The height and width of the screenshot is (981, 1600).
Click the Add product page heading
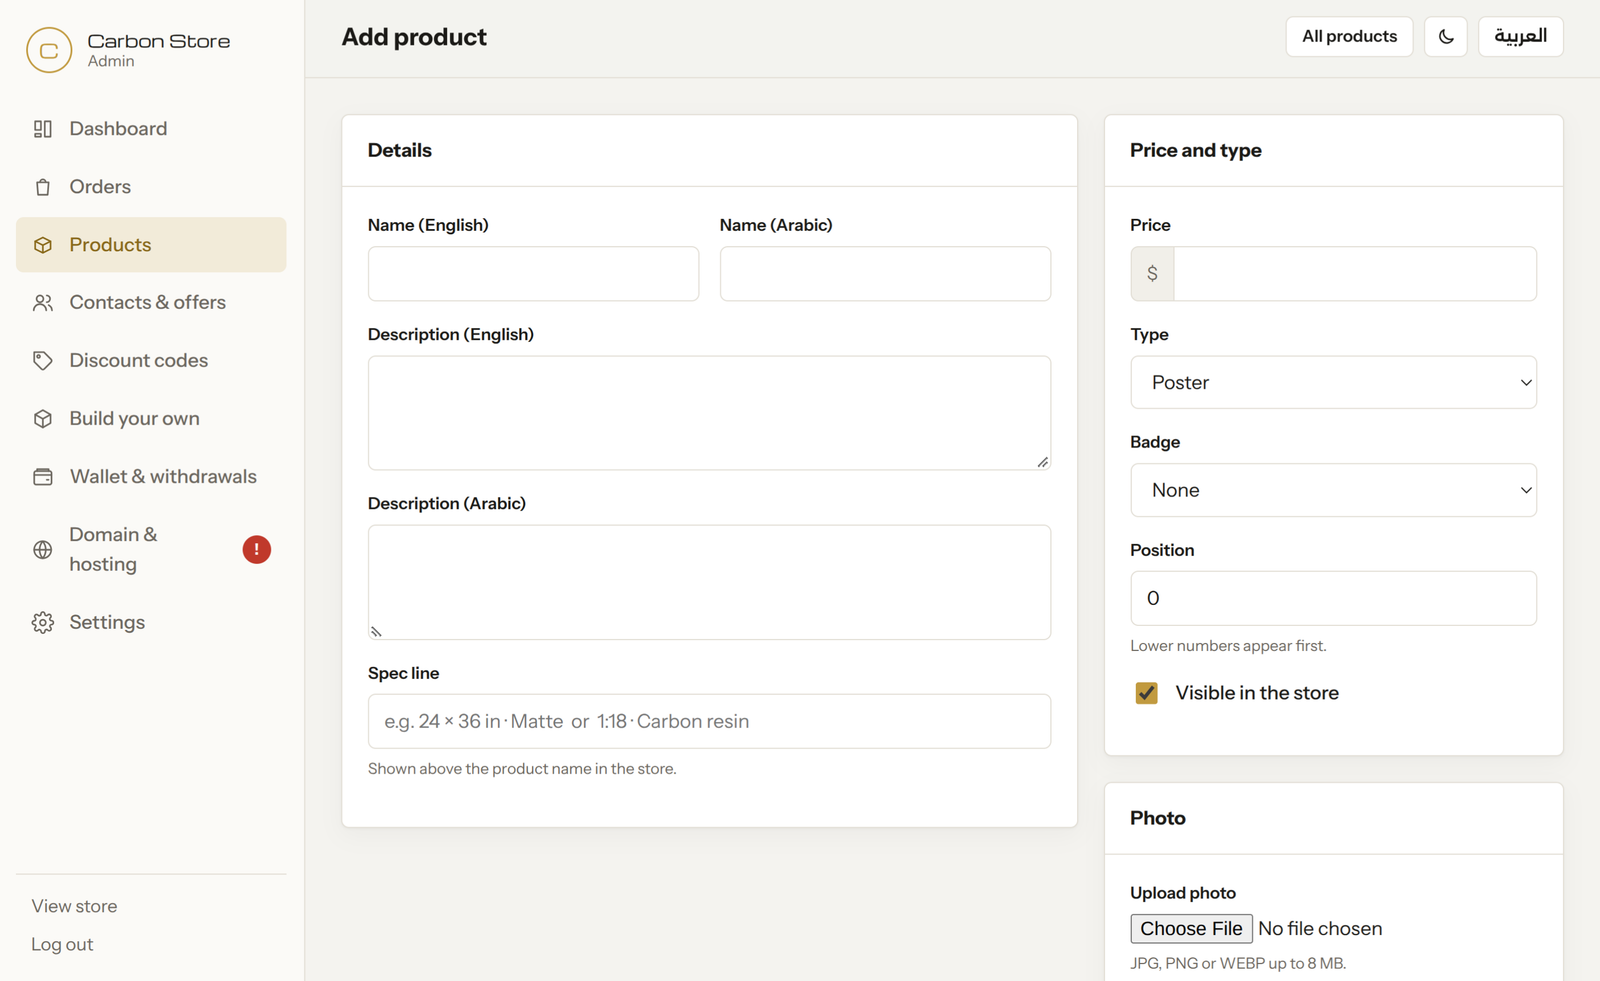(414, 37)
